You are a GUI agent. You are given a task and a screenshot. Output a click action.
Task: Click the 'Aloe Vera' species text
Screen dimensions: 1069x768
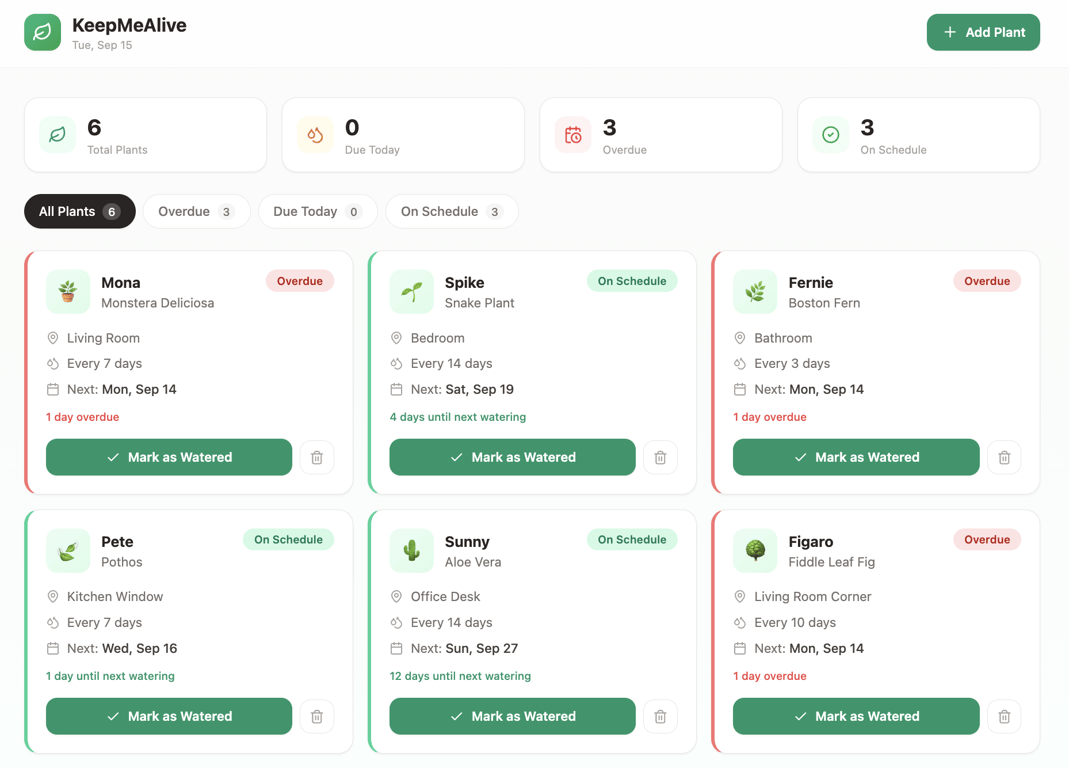(473, 562)
